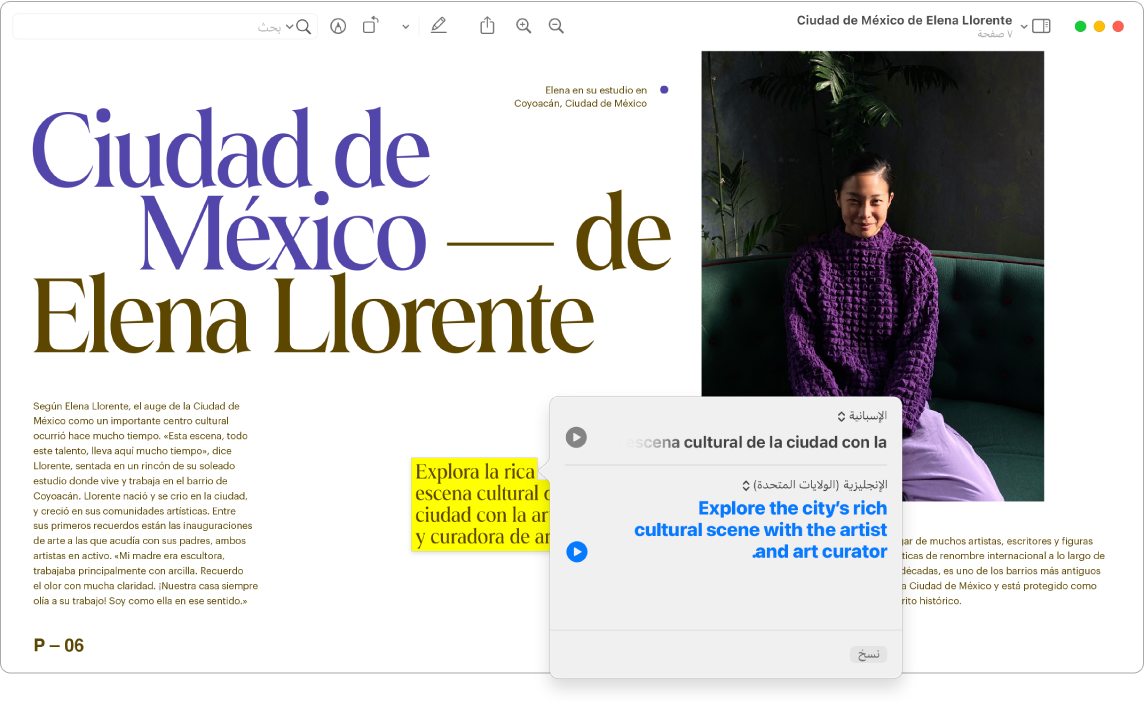This screenshot has height=702, width=1144.
Task: Play the Spanish source text audio
Action: click(x=576, y=437)
